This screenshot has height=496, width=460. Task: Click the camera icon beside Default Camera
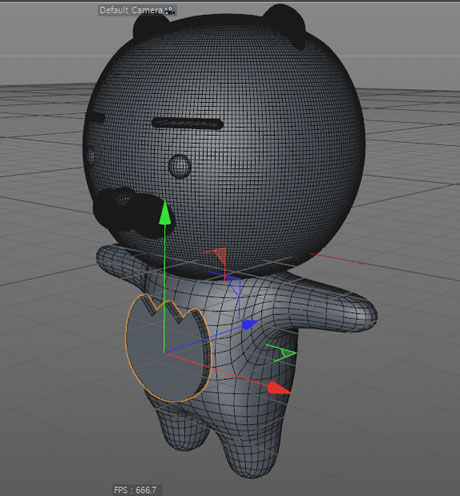click(170, 11)
